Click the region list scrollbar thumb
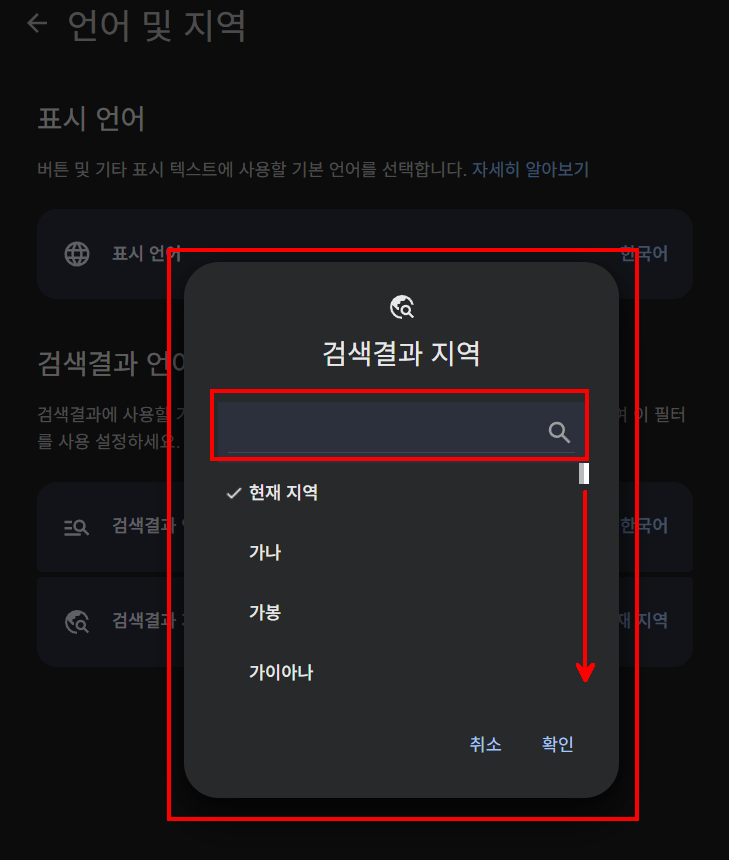The height and width of the screenshot is (860, 729). click(584, 474)
